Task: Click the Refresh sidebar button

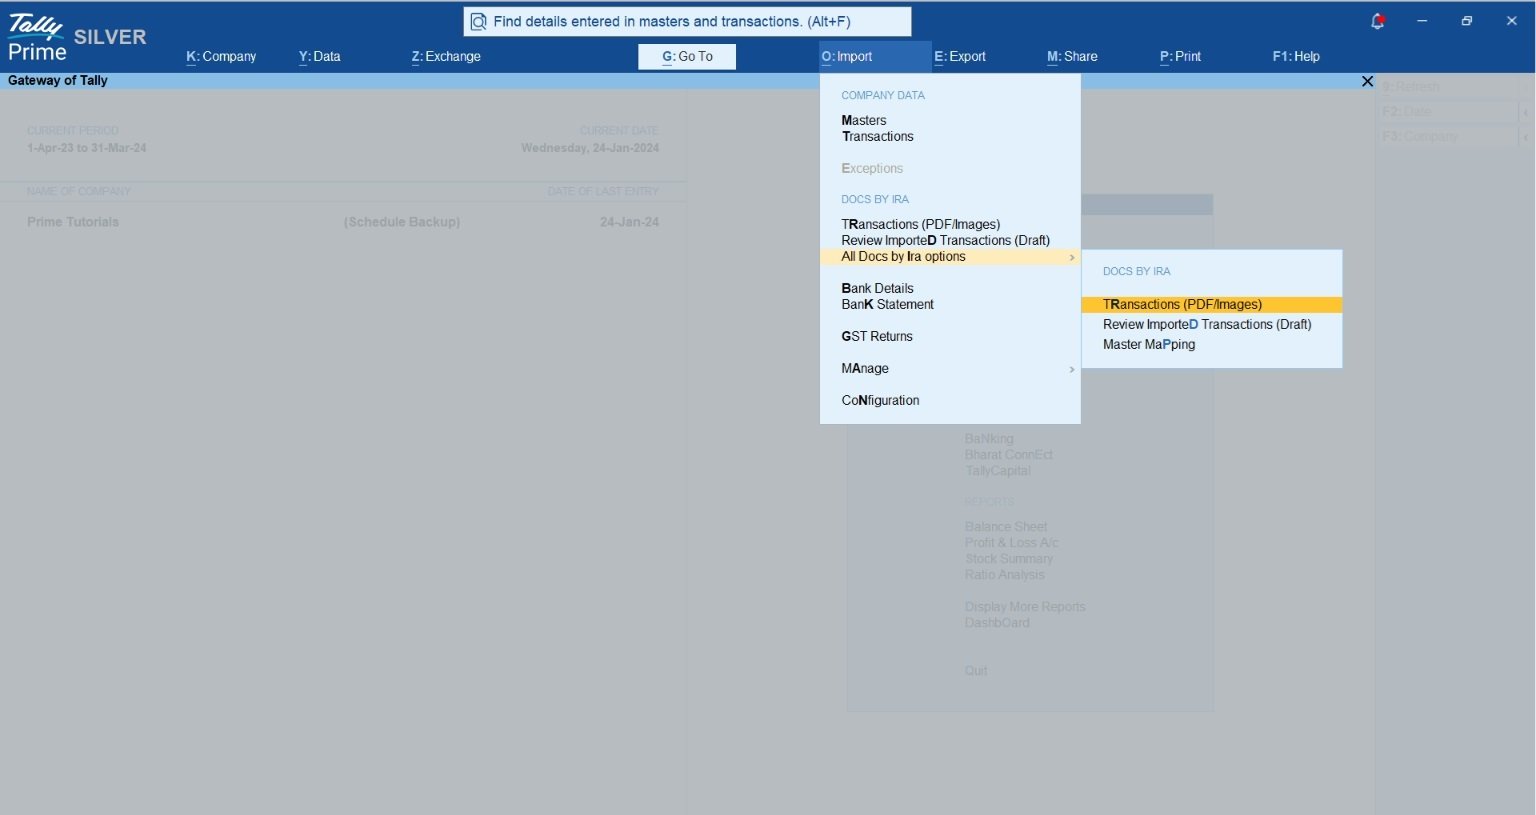Action: tap(1447, 87)
